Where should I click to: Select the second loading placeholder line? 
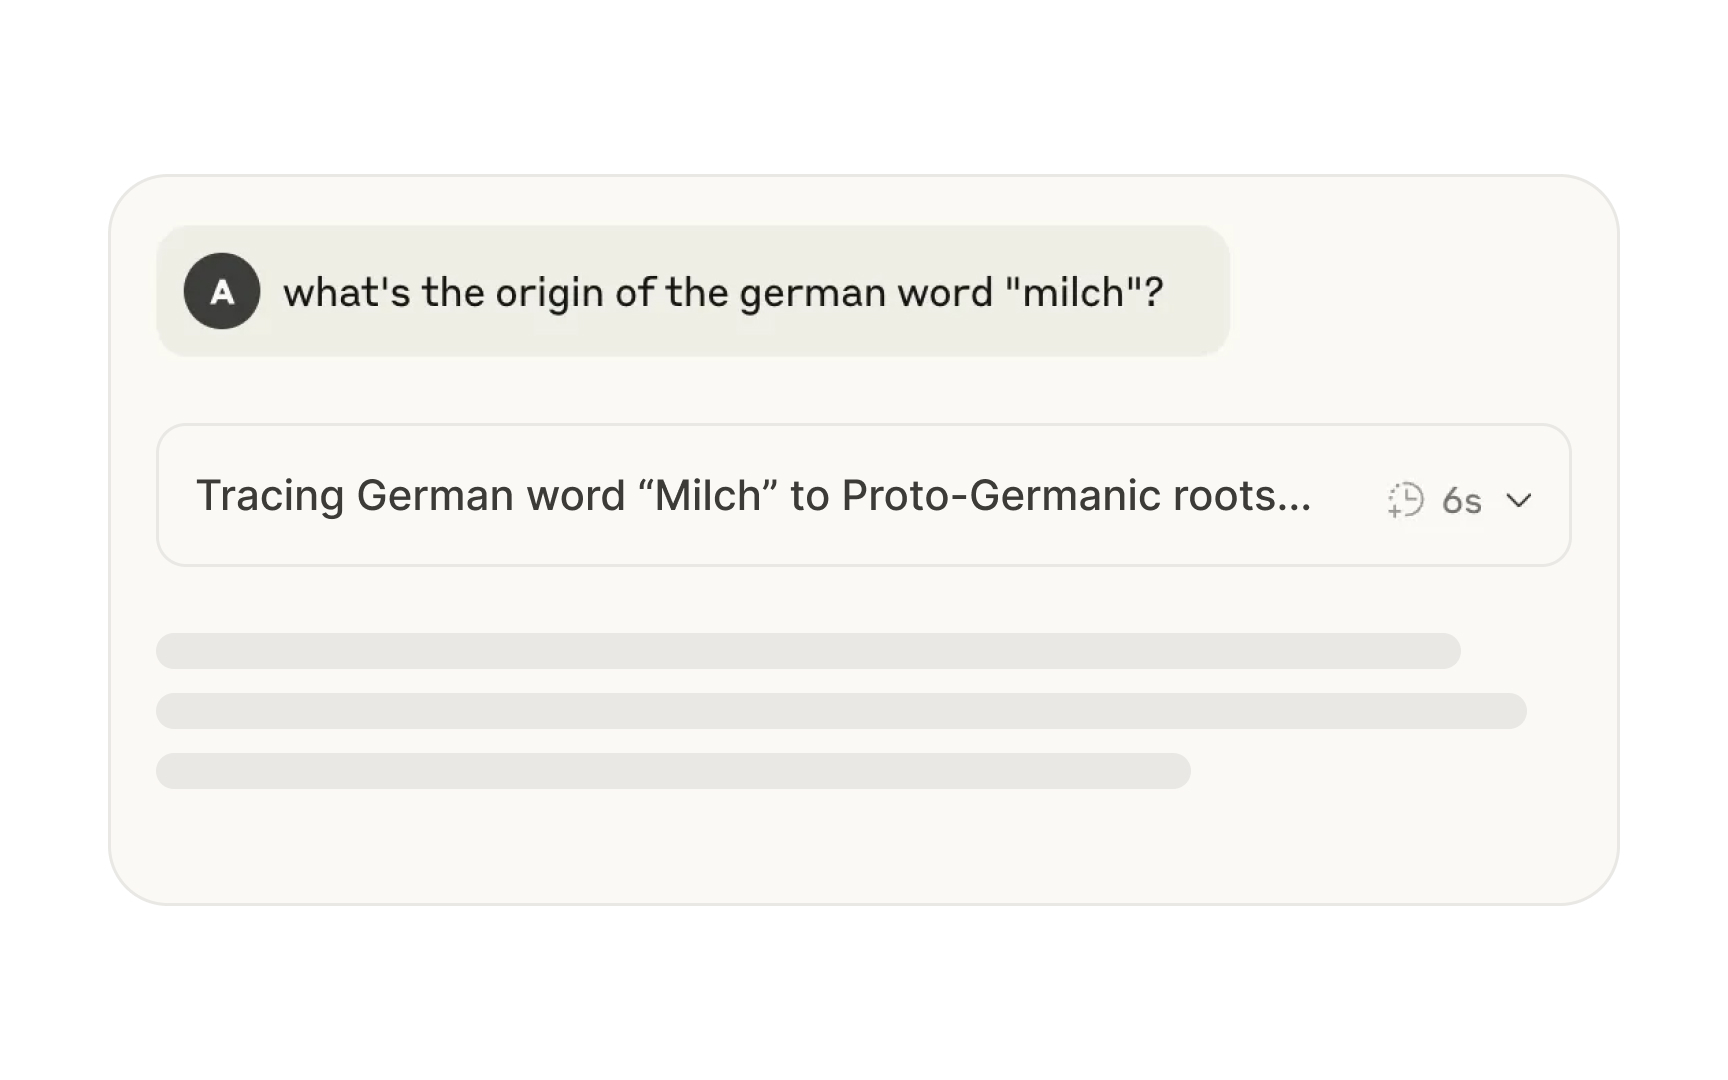tap(840, 711)
